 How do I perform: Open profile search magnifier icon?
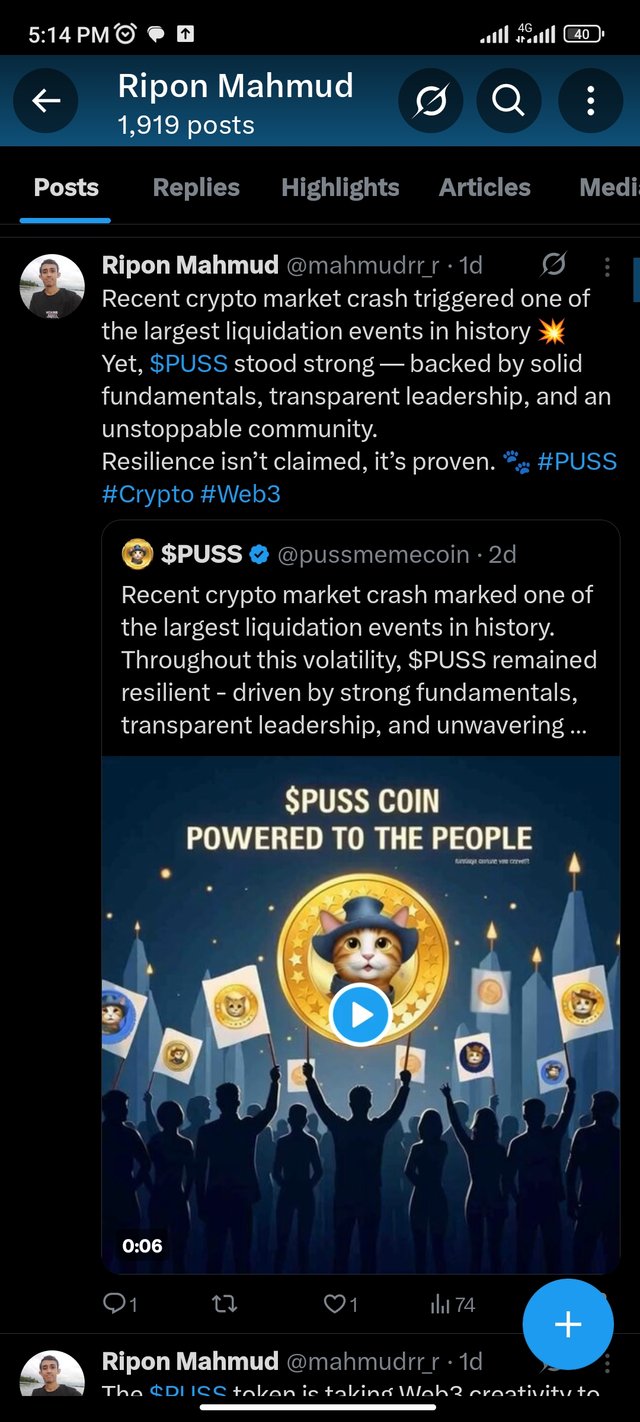(x=508, y=100)
